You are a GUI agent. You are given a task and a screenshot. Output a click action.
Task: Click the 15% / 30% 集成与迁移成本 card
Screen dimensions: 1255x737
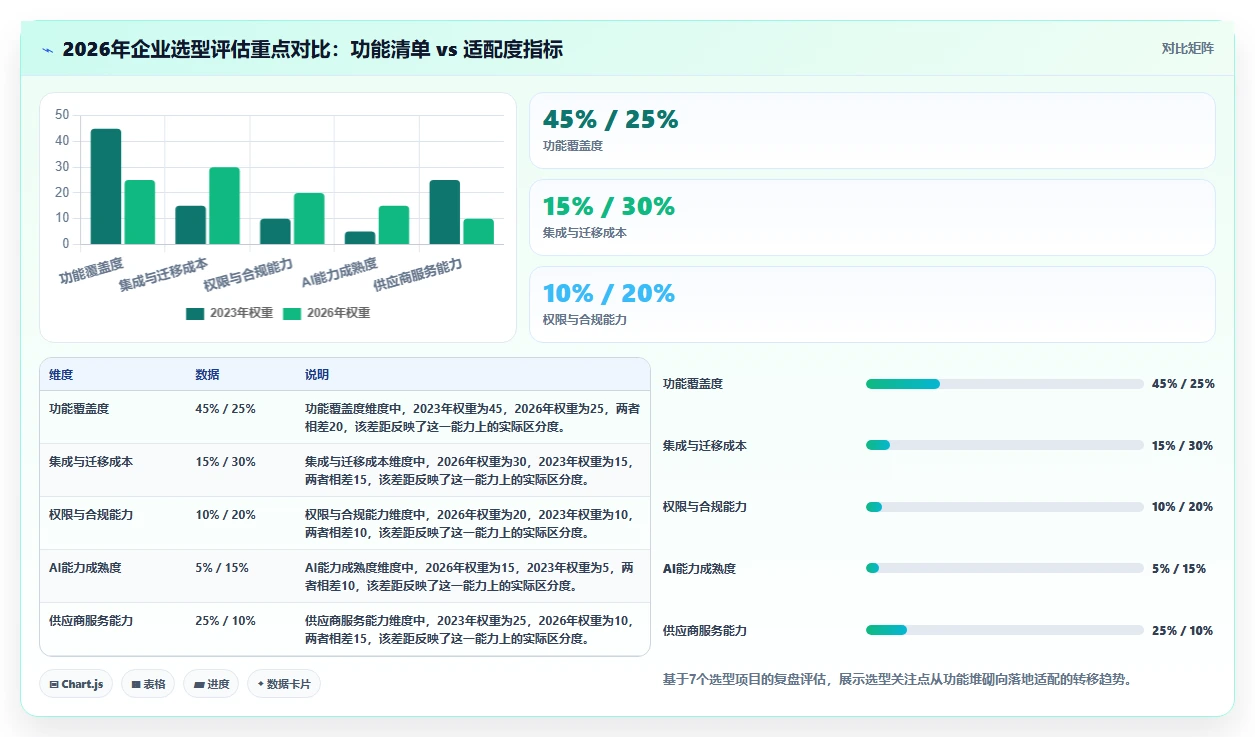click(x=872, y=217)
